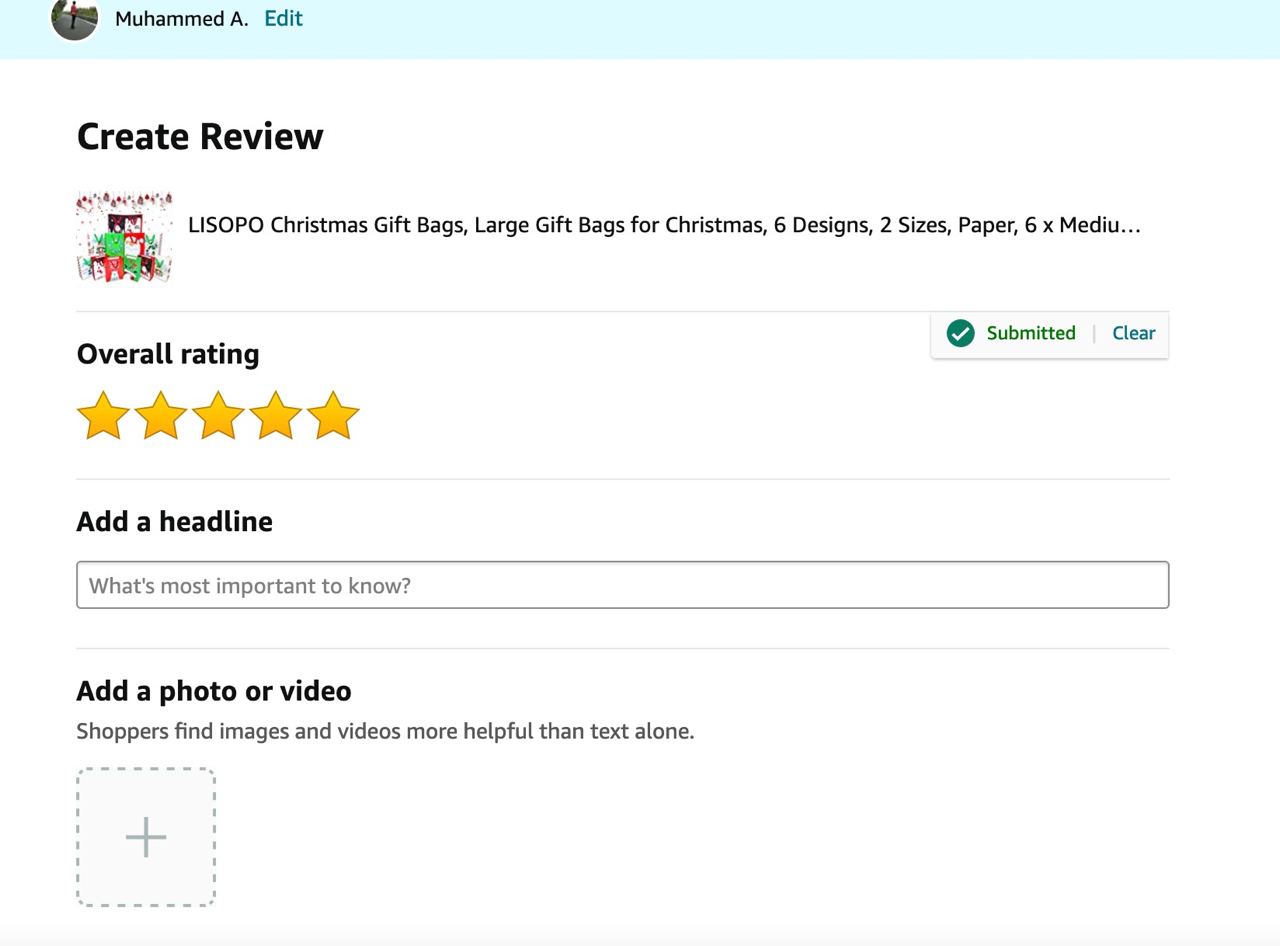Open the LISOPO gift bags product thumbnail

(x=124, y=237)
